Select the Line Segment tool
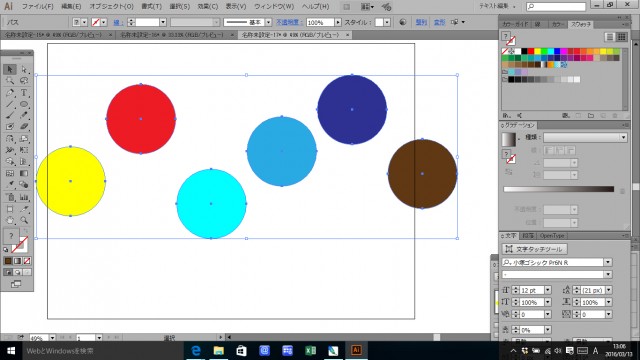 coord(10,104)
